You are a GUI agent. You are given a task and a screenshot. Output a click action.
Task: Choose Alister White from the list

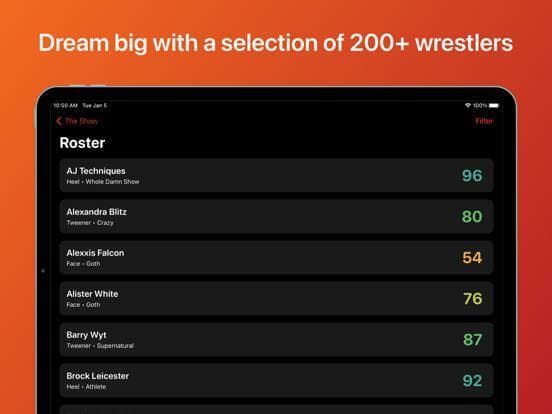(276, 298)
